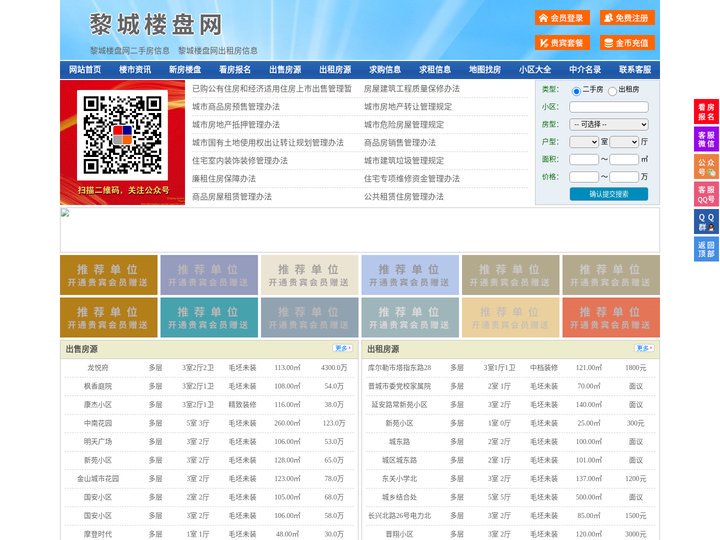Open 出售房源 nav item
This screenshot has width=720, height=540.
pyautogui.click(x=285, y=70)
